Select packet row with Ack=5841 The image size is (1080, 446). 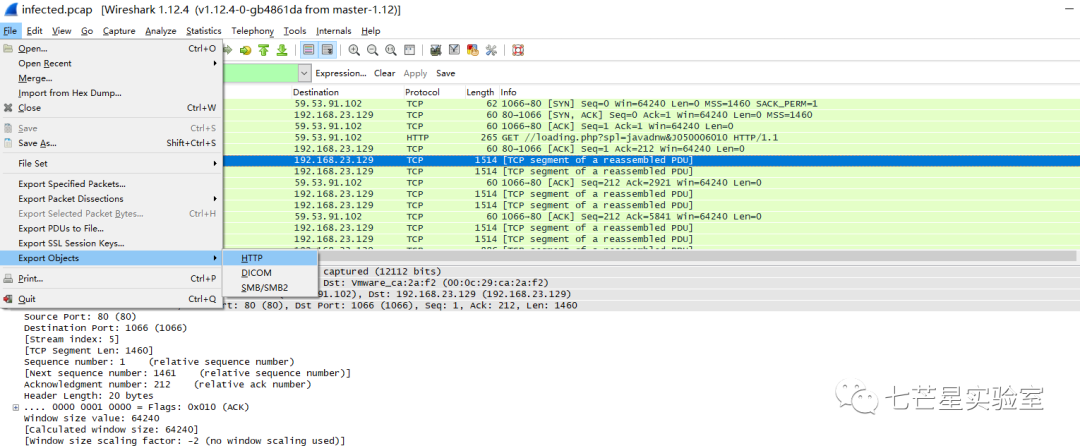click(651, 216)
